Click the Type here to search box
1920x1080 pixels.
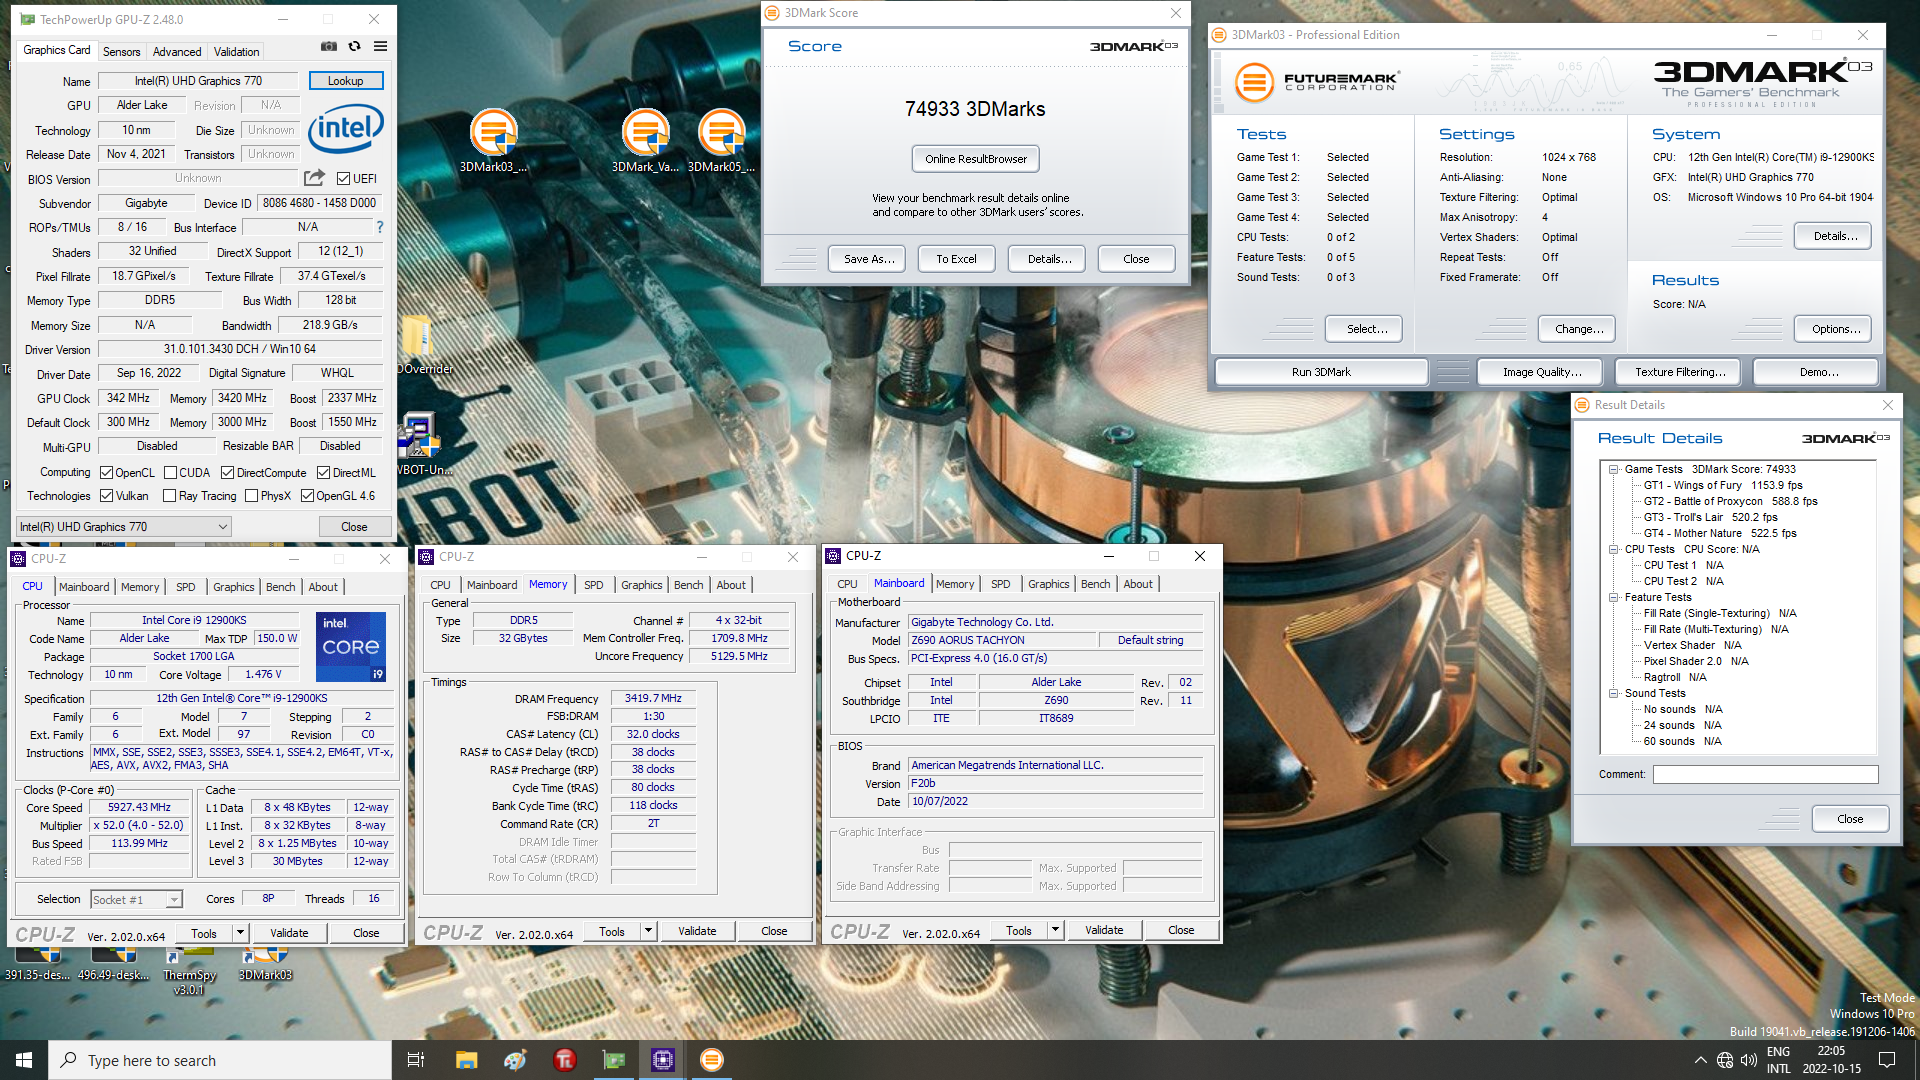[220, 1060]
